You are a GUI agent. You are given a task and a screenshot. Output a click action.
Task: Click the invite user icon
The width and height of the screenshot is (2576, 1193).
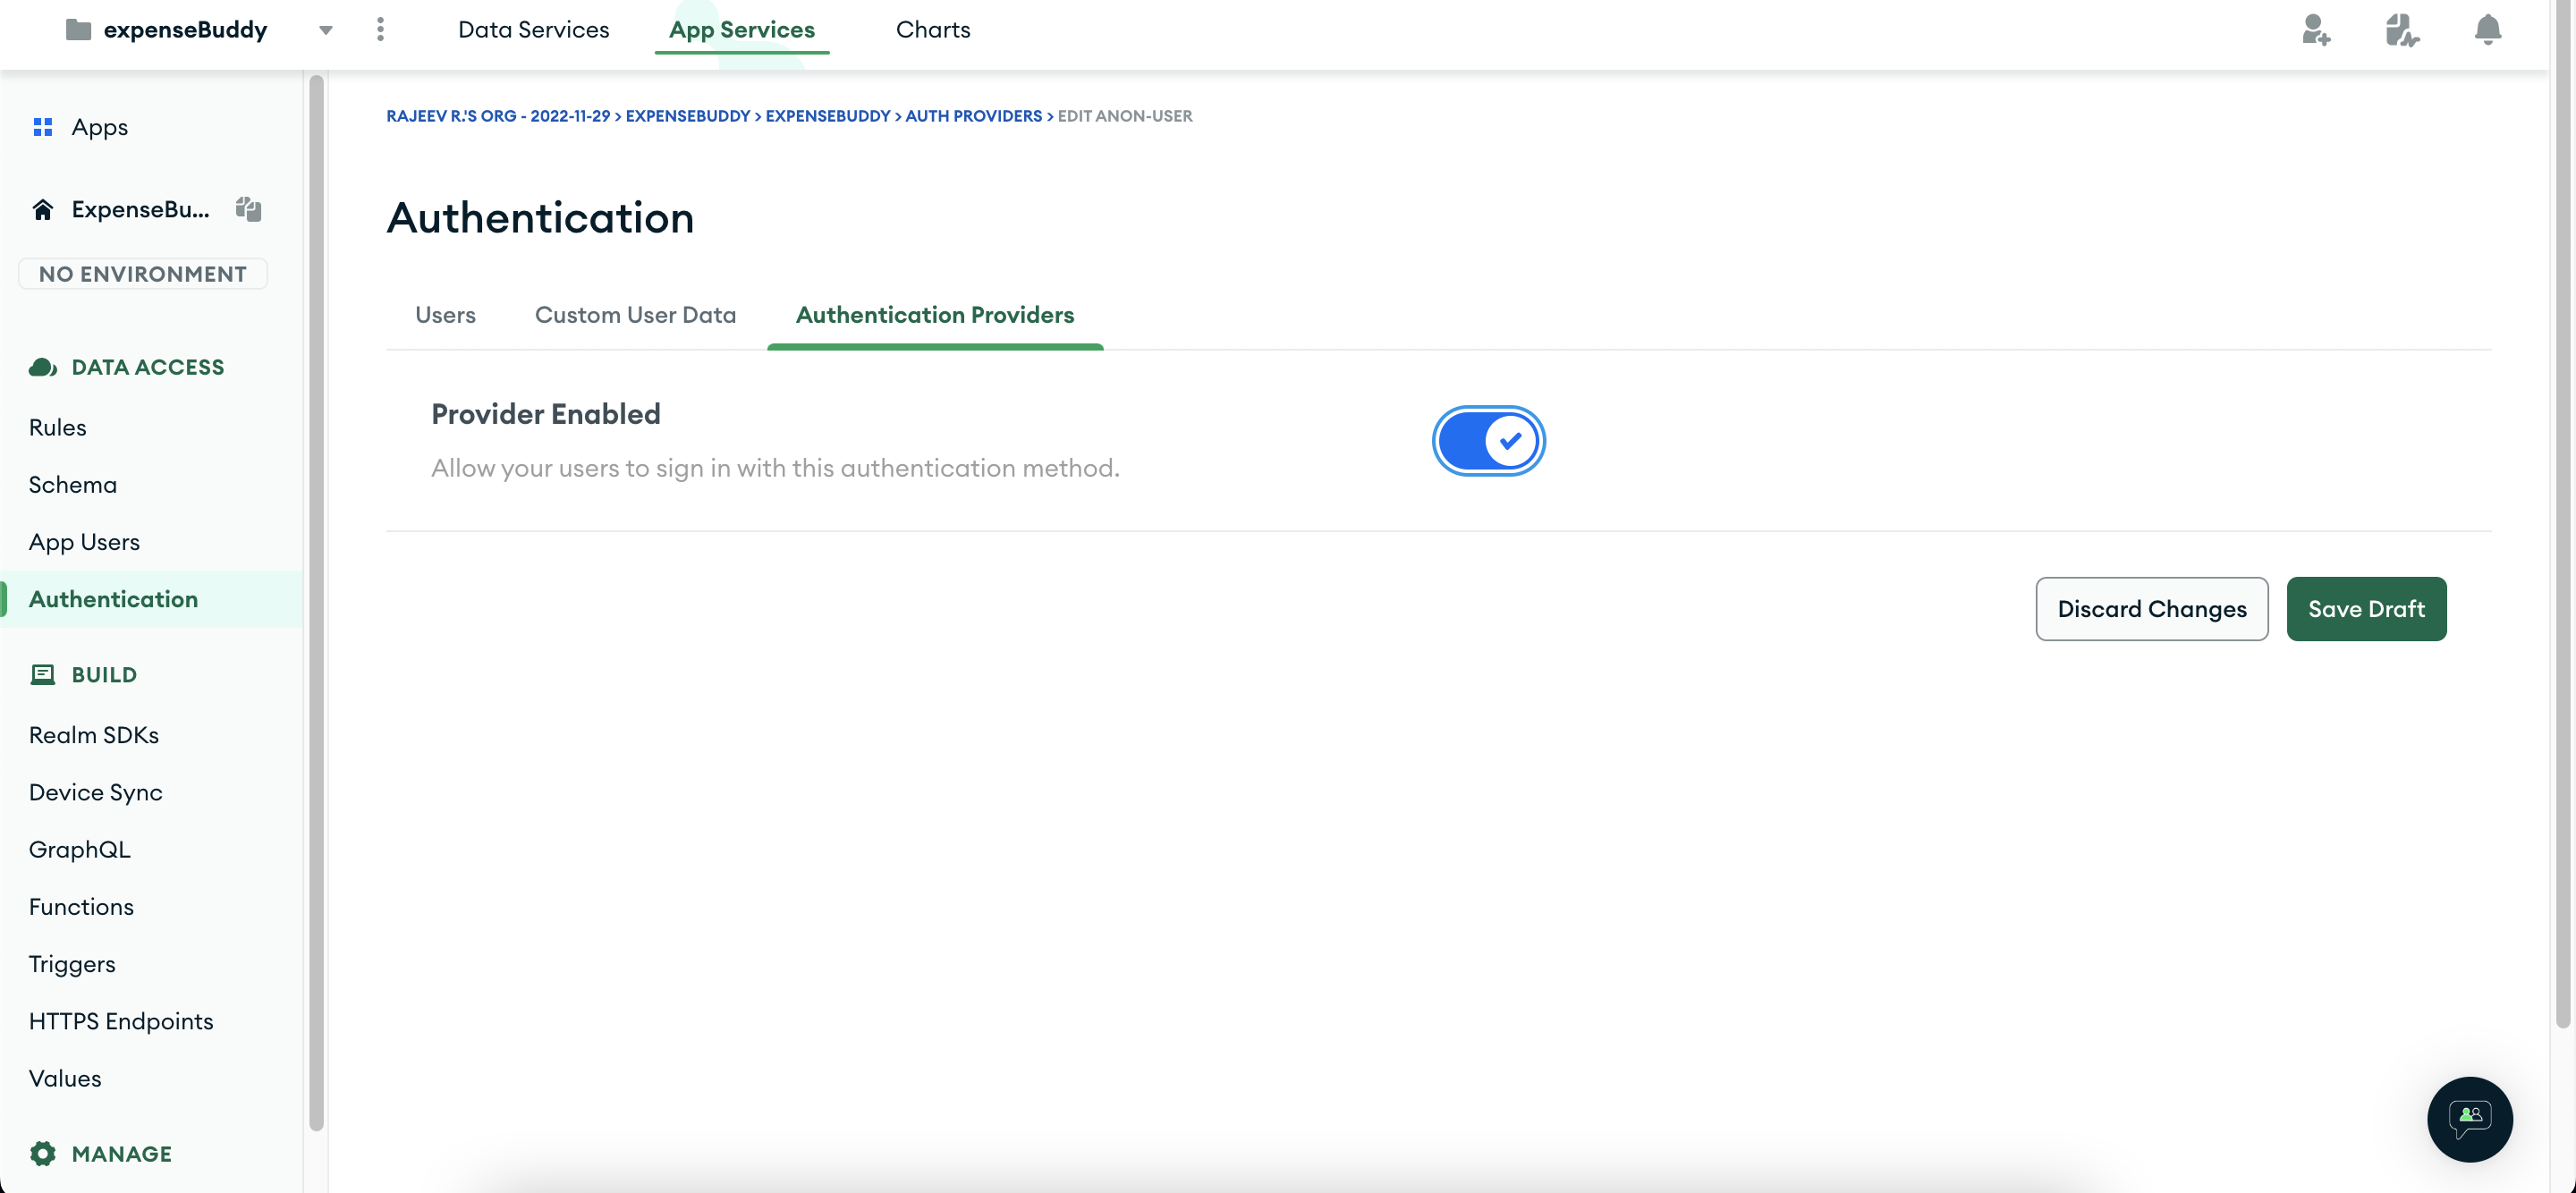point(2316,30)
